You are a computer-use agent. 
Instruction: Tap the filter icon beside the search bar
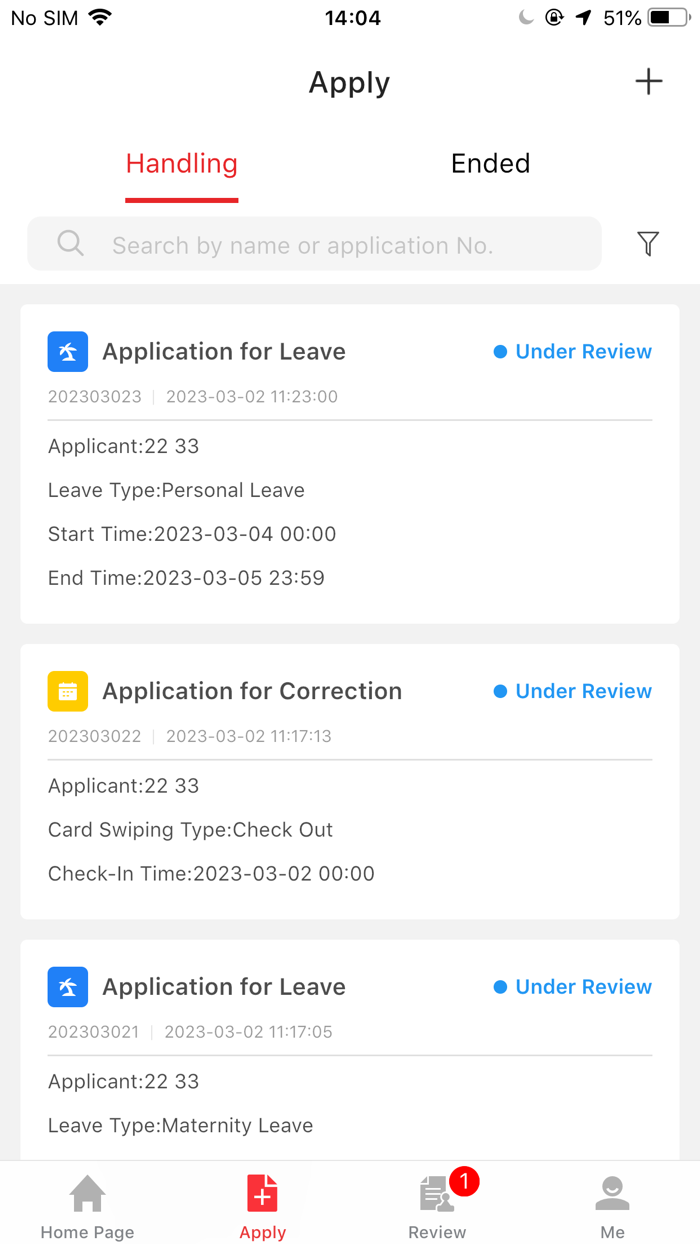tap(648, 243)
